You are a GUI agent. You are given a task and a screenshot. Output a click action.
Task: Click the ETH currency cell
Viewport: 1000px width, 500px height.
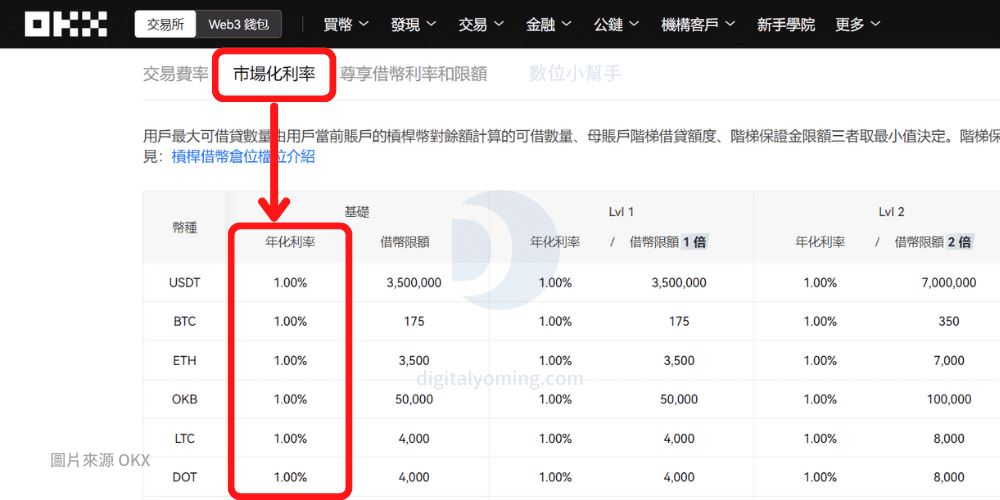point(184,361)
